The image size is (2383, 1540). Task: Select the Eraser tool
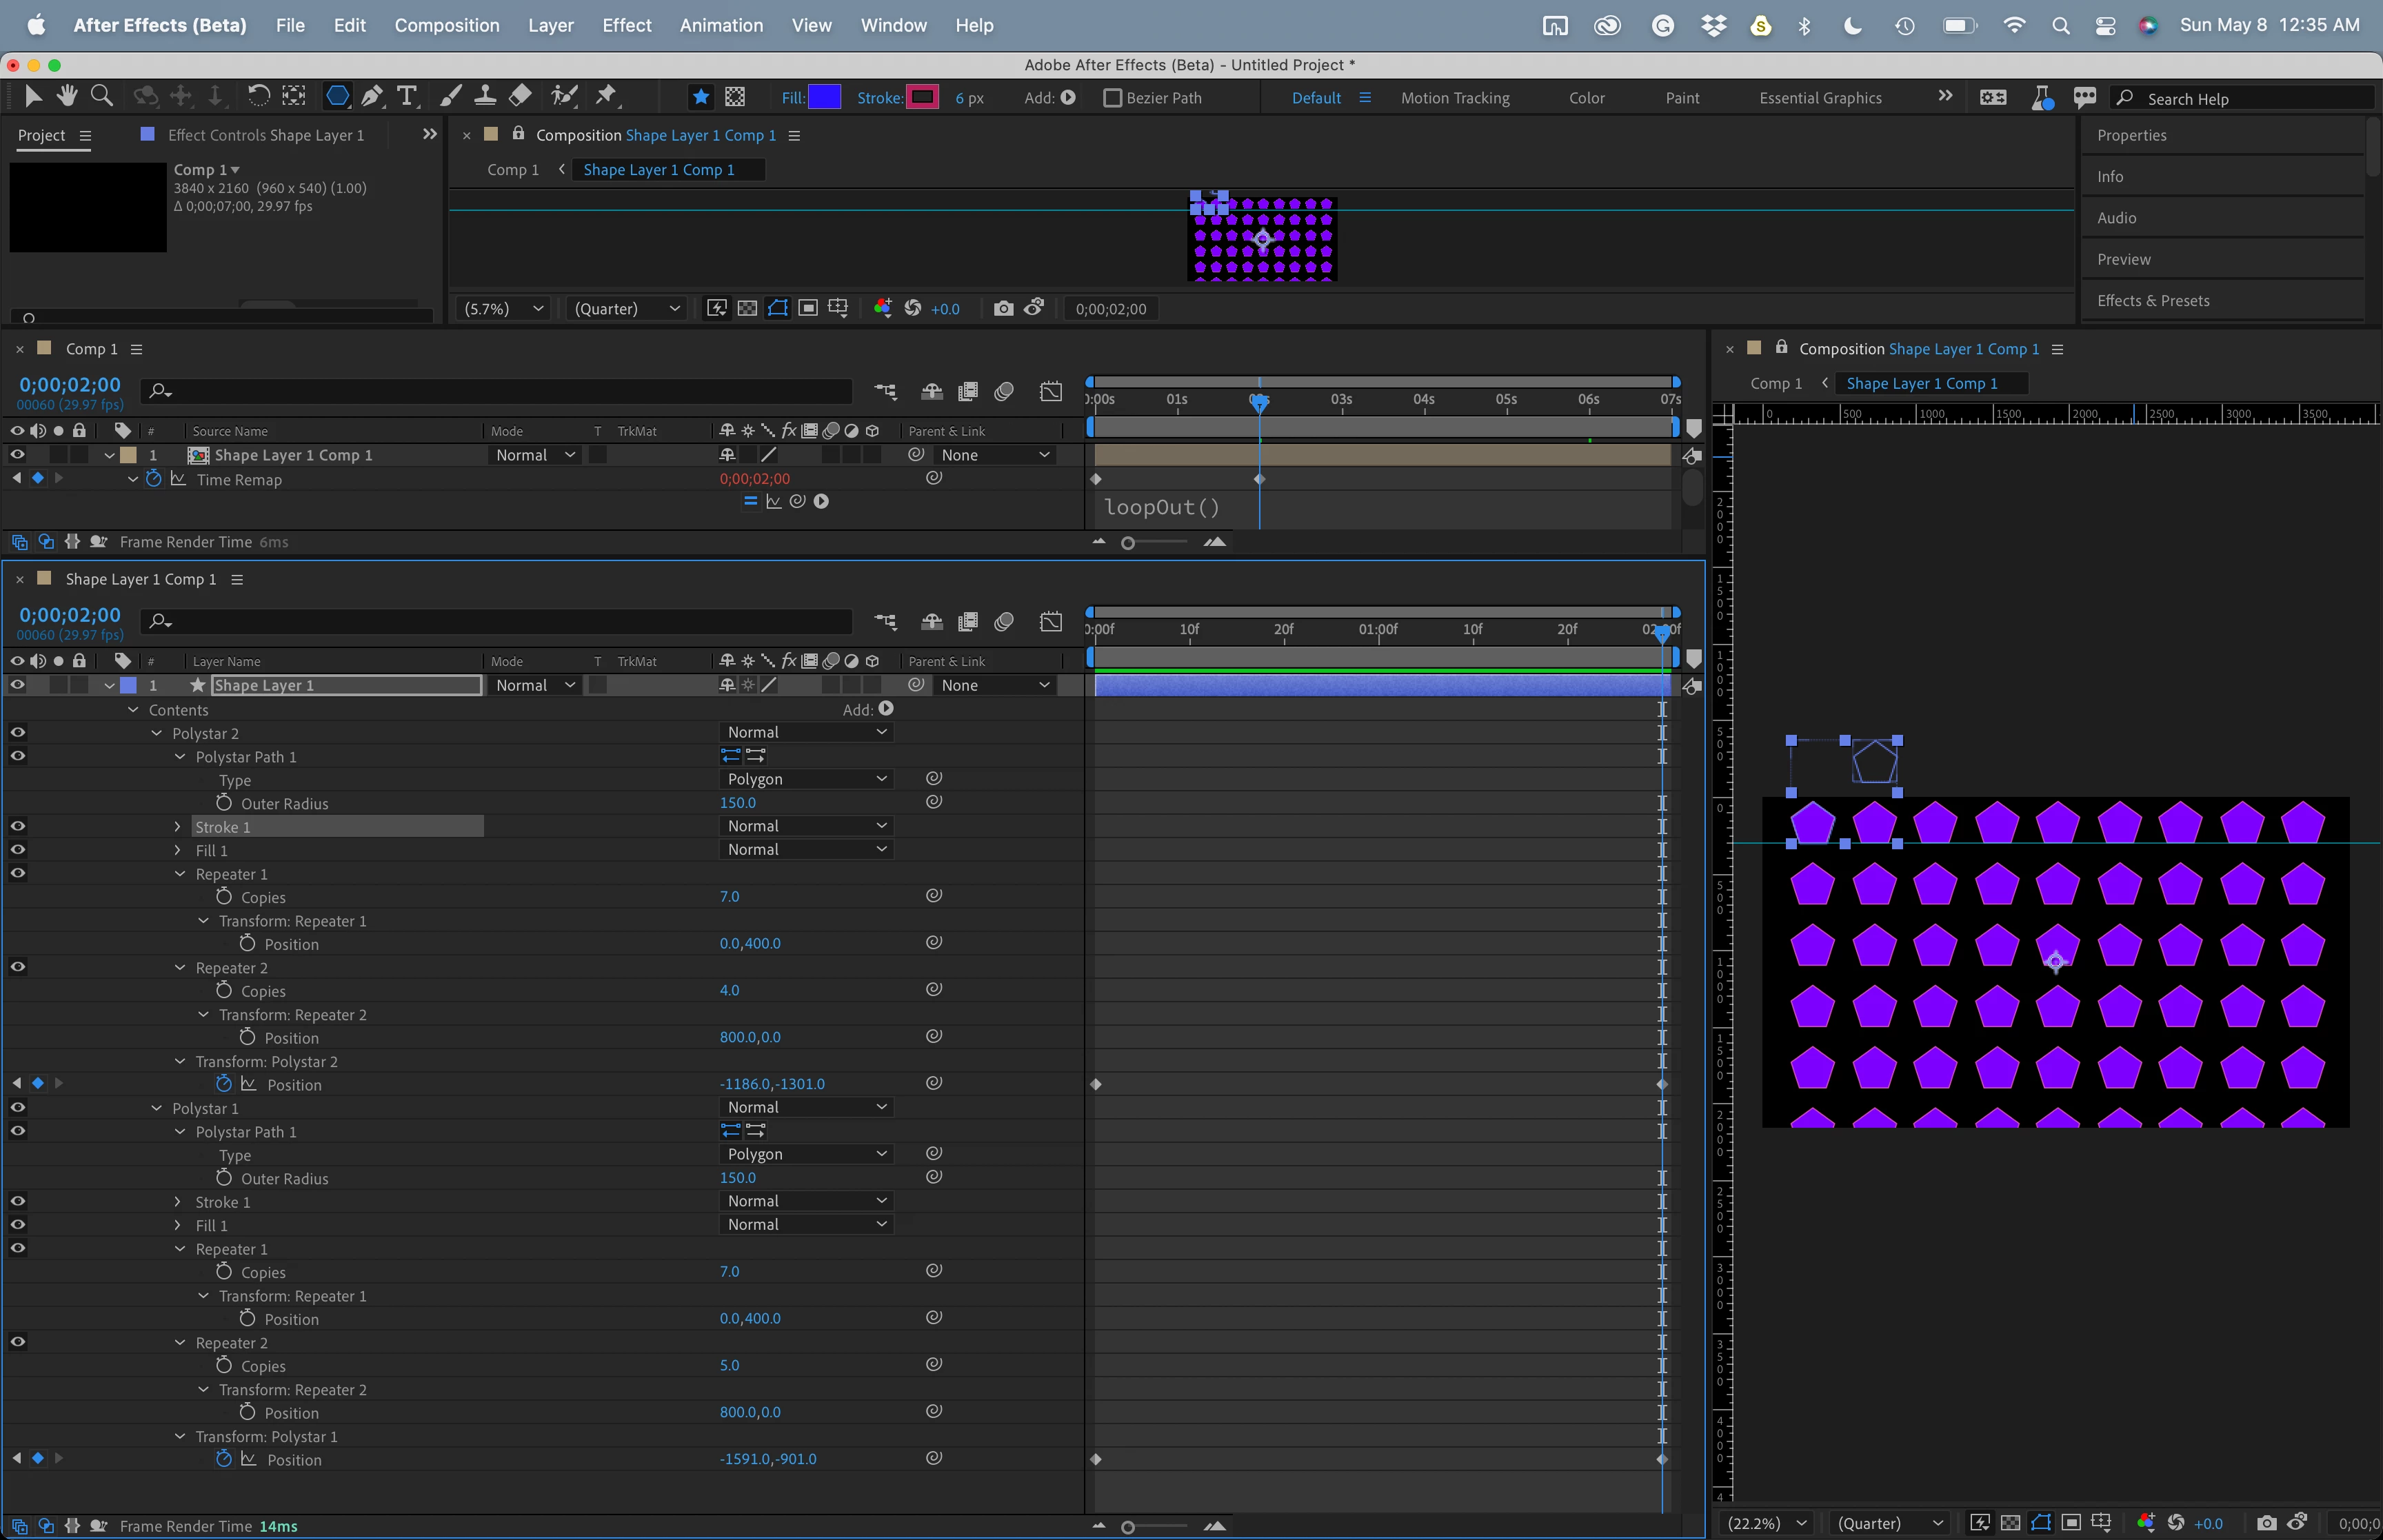[520, 96]
